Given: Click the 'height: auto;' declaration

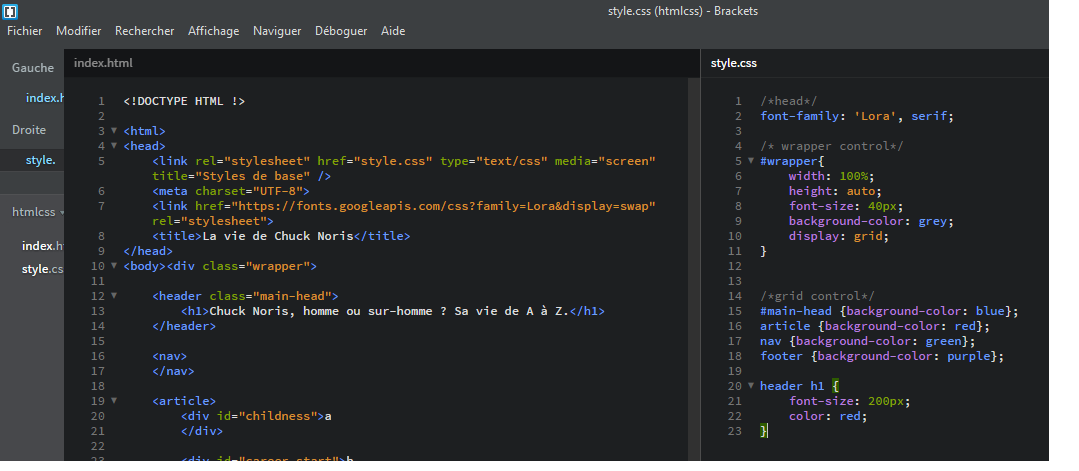Looking at the screenshot, I should tap(835, 191).
